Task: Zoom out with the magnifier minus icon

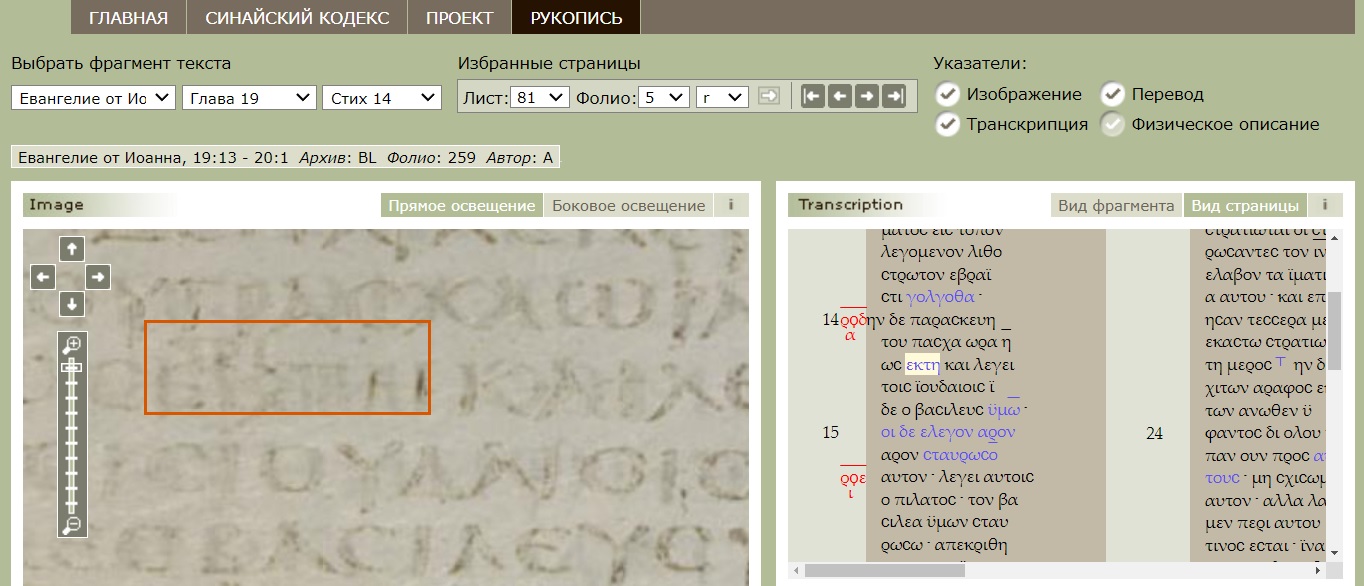Action: pos(72,525)
